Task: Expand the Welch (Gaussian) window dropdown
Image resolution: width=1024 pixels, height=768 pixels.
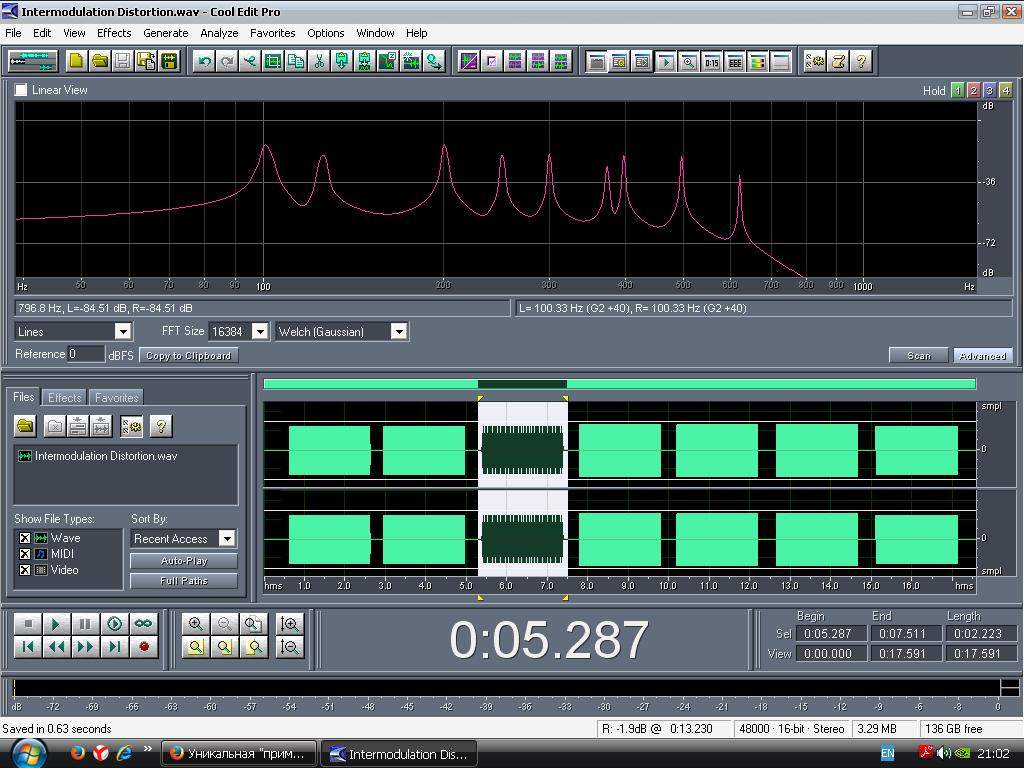Action: (398, 331)
